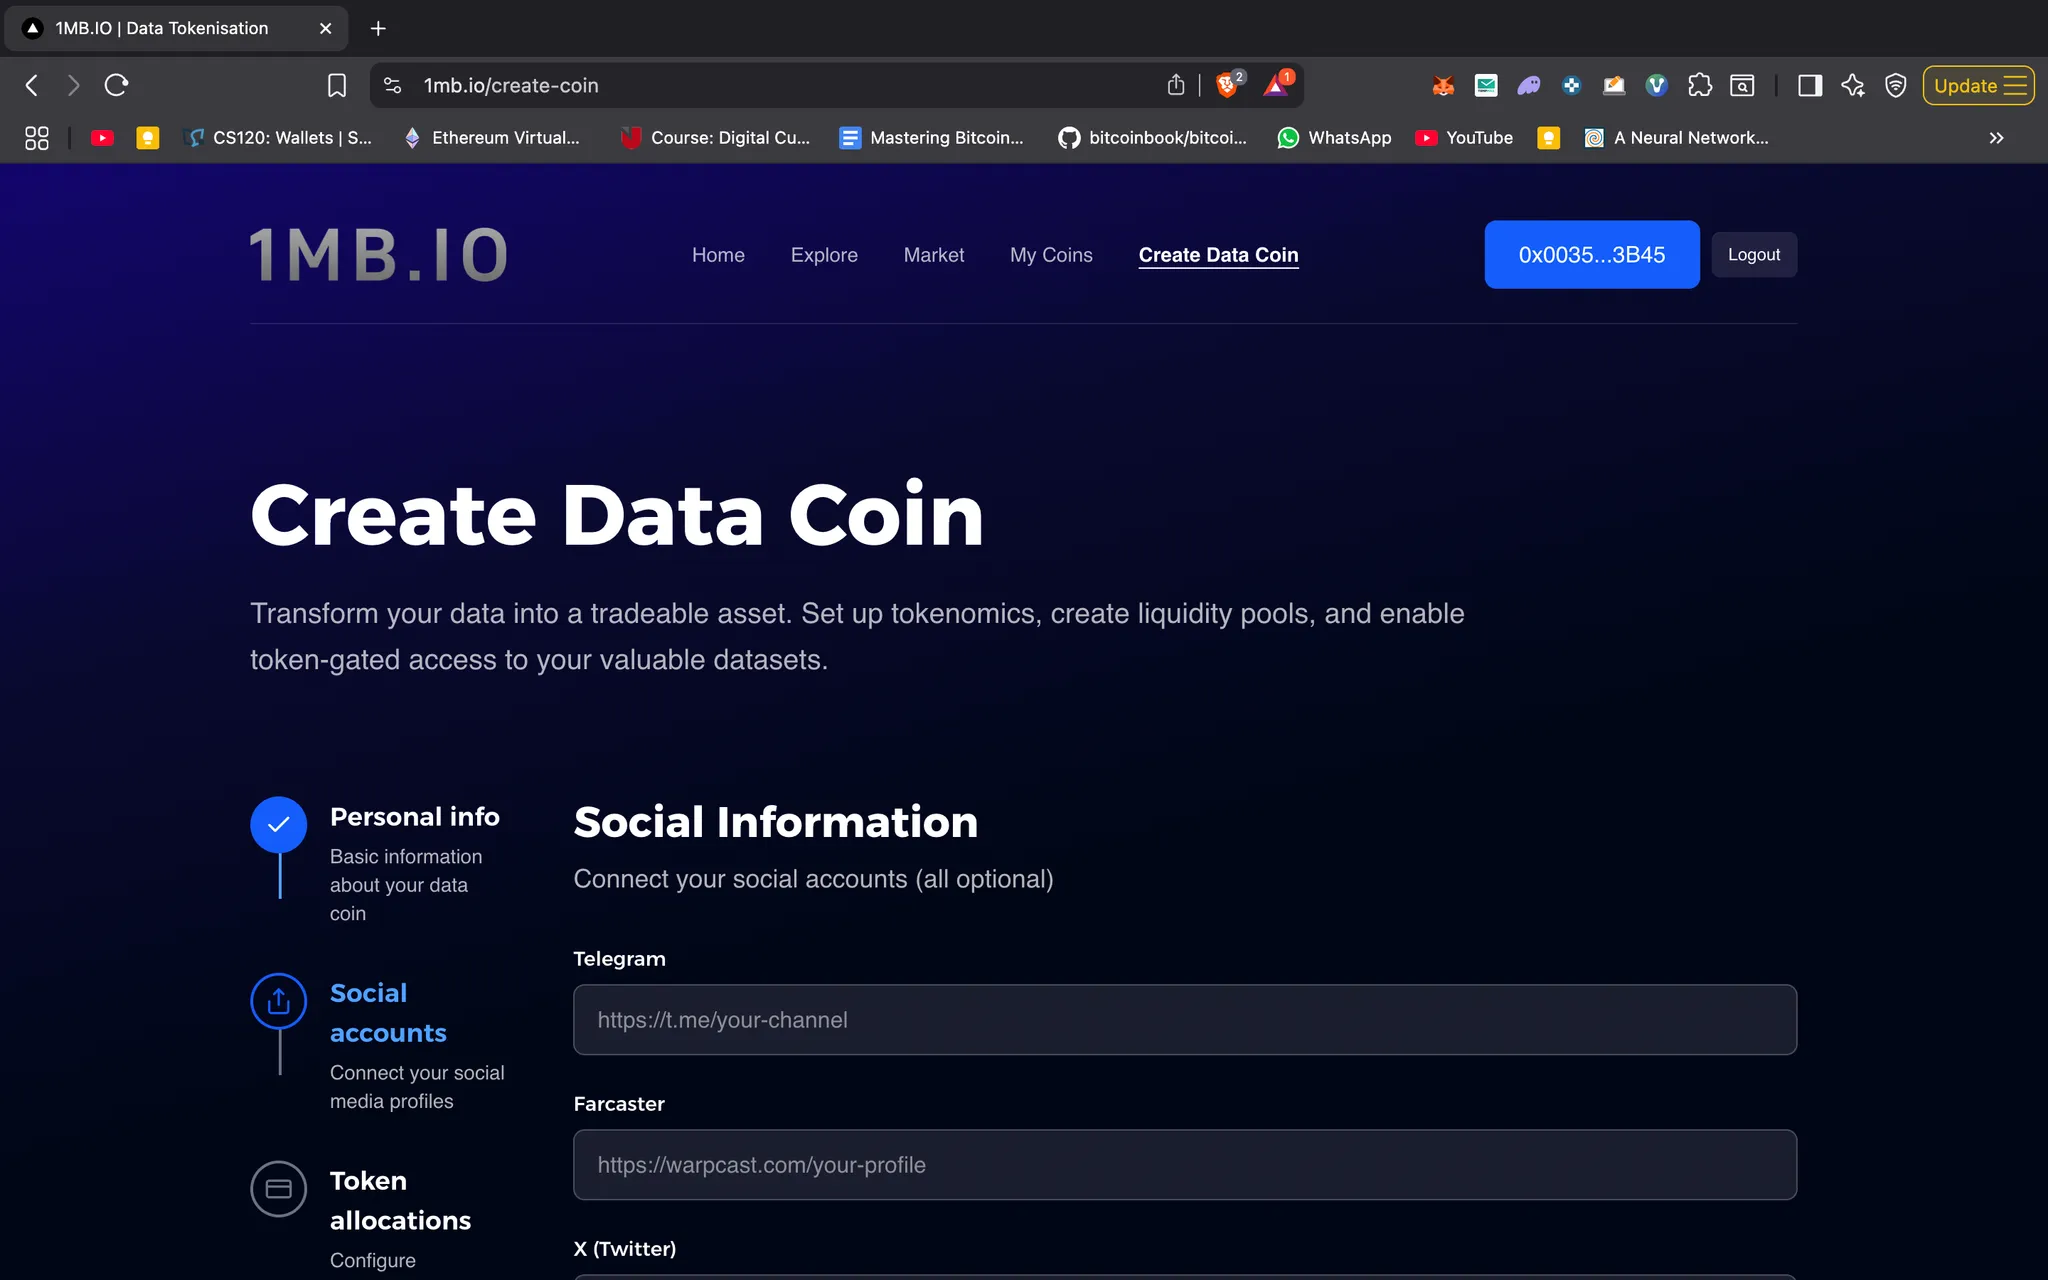The height and width of the screenshot is (1280, 2048).
Task: Open the extensions puzzle icon
Action: pos(1699,85)
